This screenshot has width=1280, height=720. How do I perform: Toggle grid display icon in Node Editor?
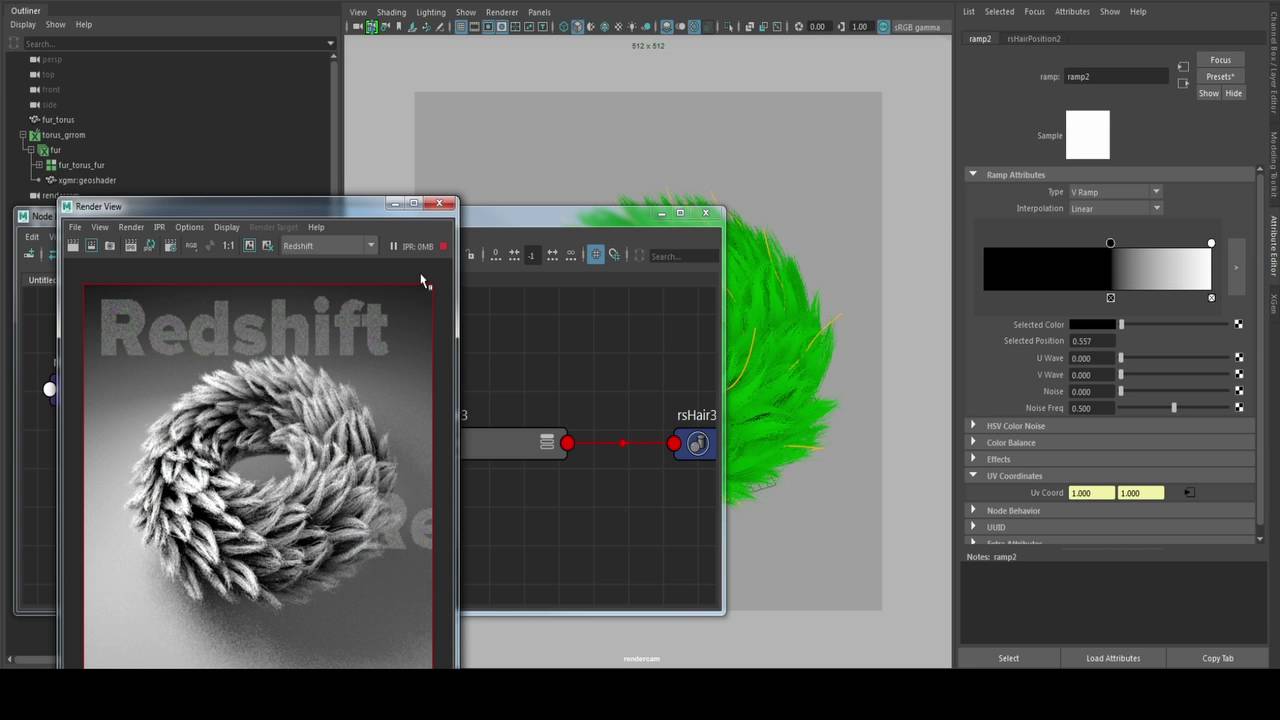point(595,254)
